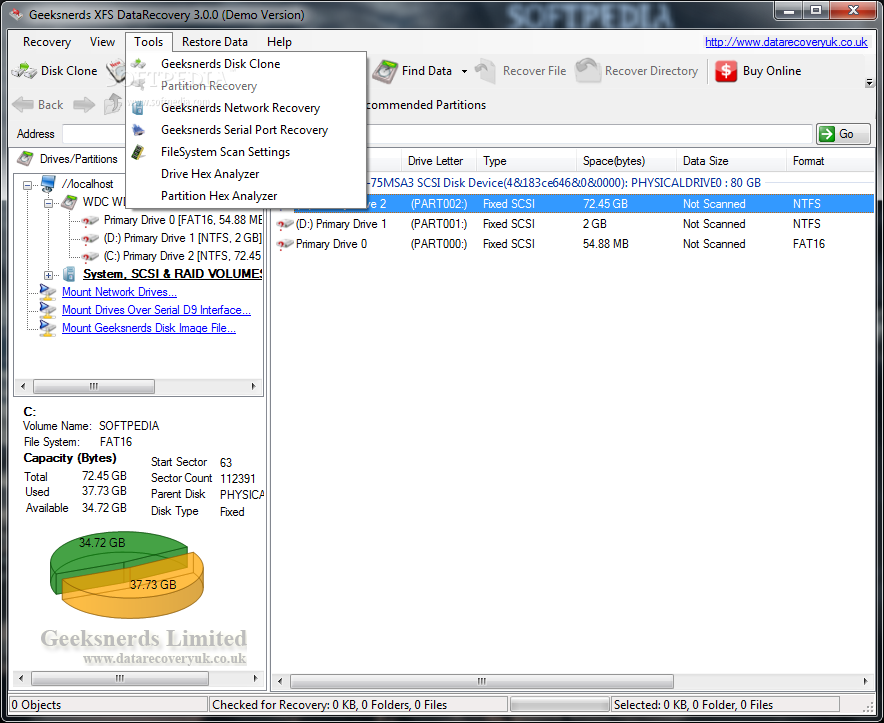Click the Go button
The width and height of the screenshot is (884, 723).
[x=843, y=134]
